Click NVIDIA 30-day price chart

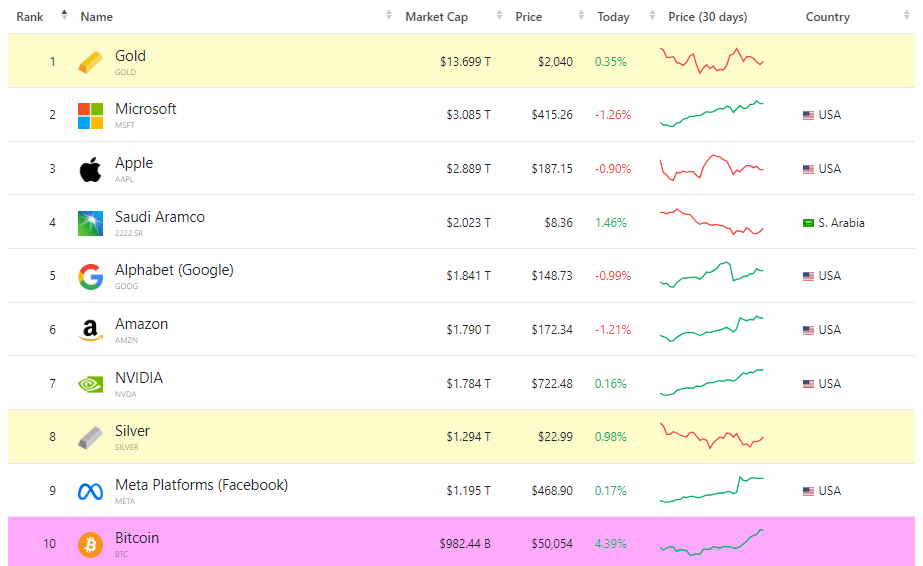pyautogui.click(x=712, y=382)
